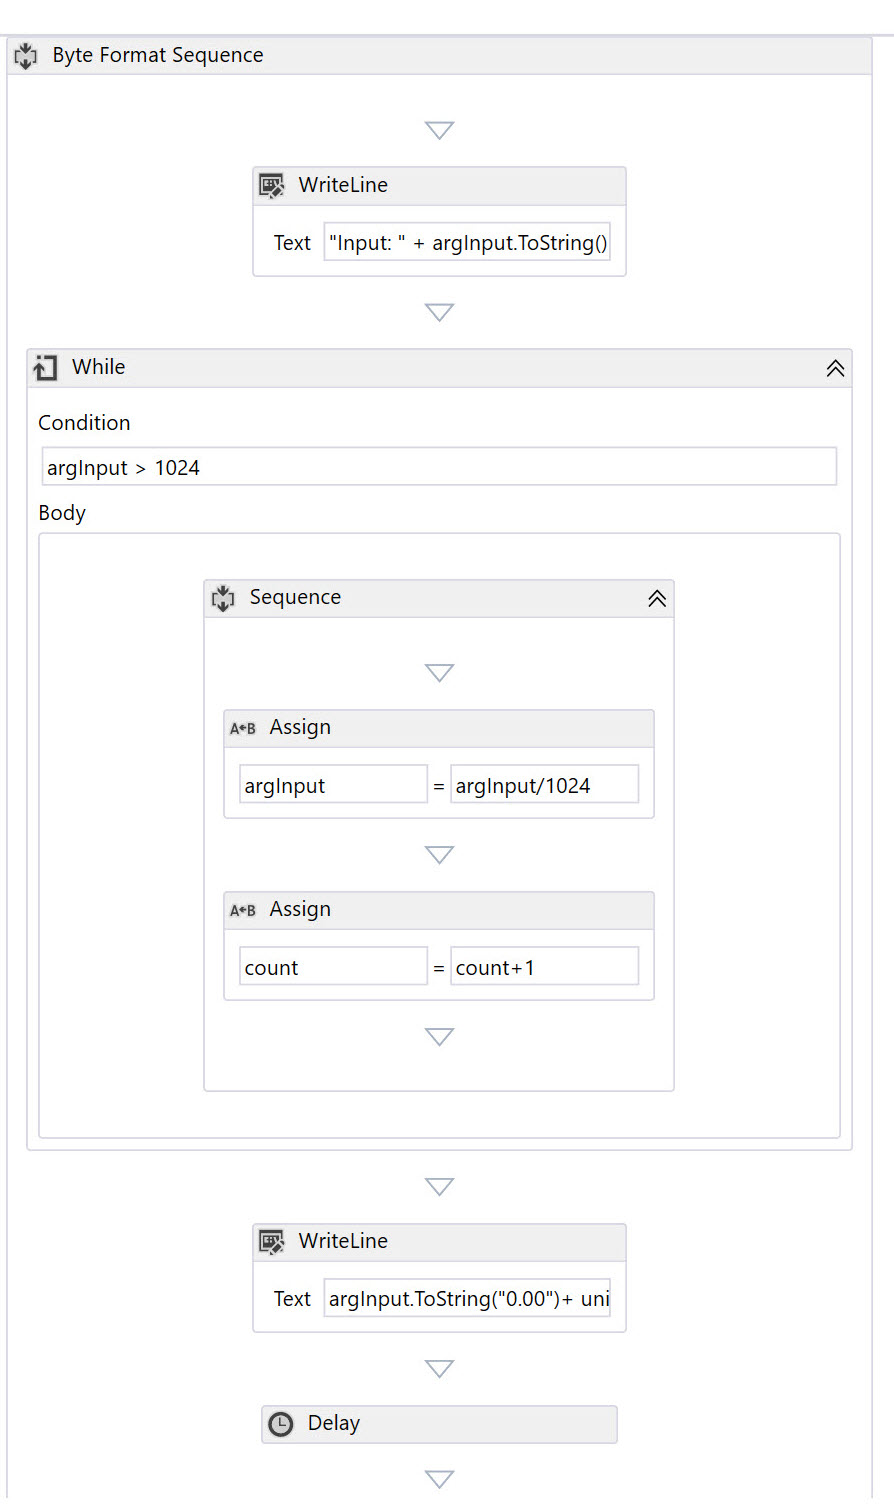The width and height of the screenshot is (894, 1508).
Task: Edit the count+1 value field
Action: point(544,967)
